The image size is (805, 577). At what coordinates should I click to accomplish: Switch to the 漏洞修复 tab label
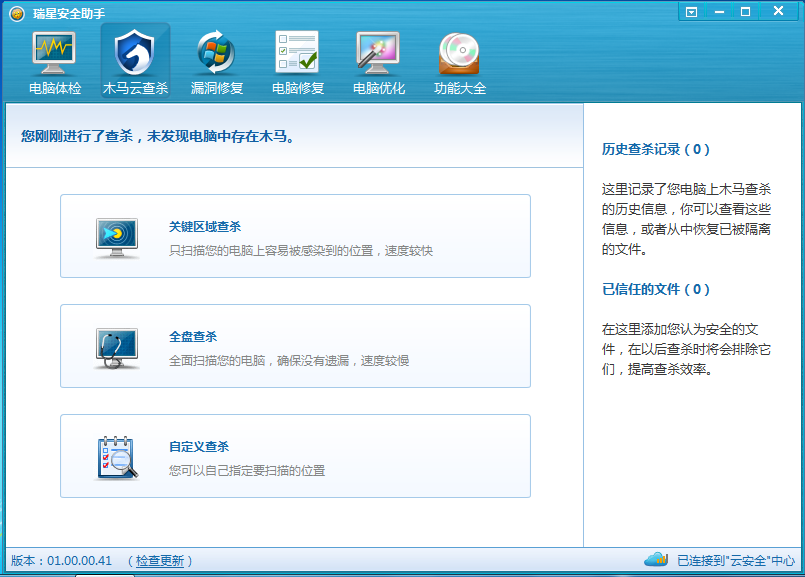tap(217, 88)
